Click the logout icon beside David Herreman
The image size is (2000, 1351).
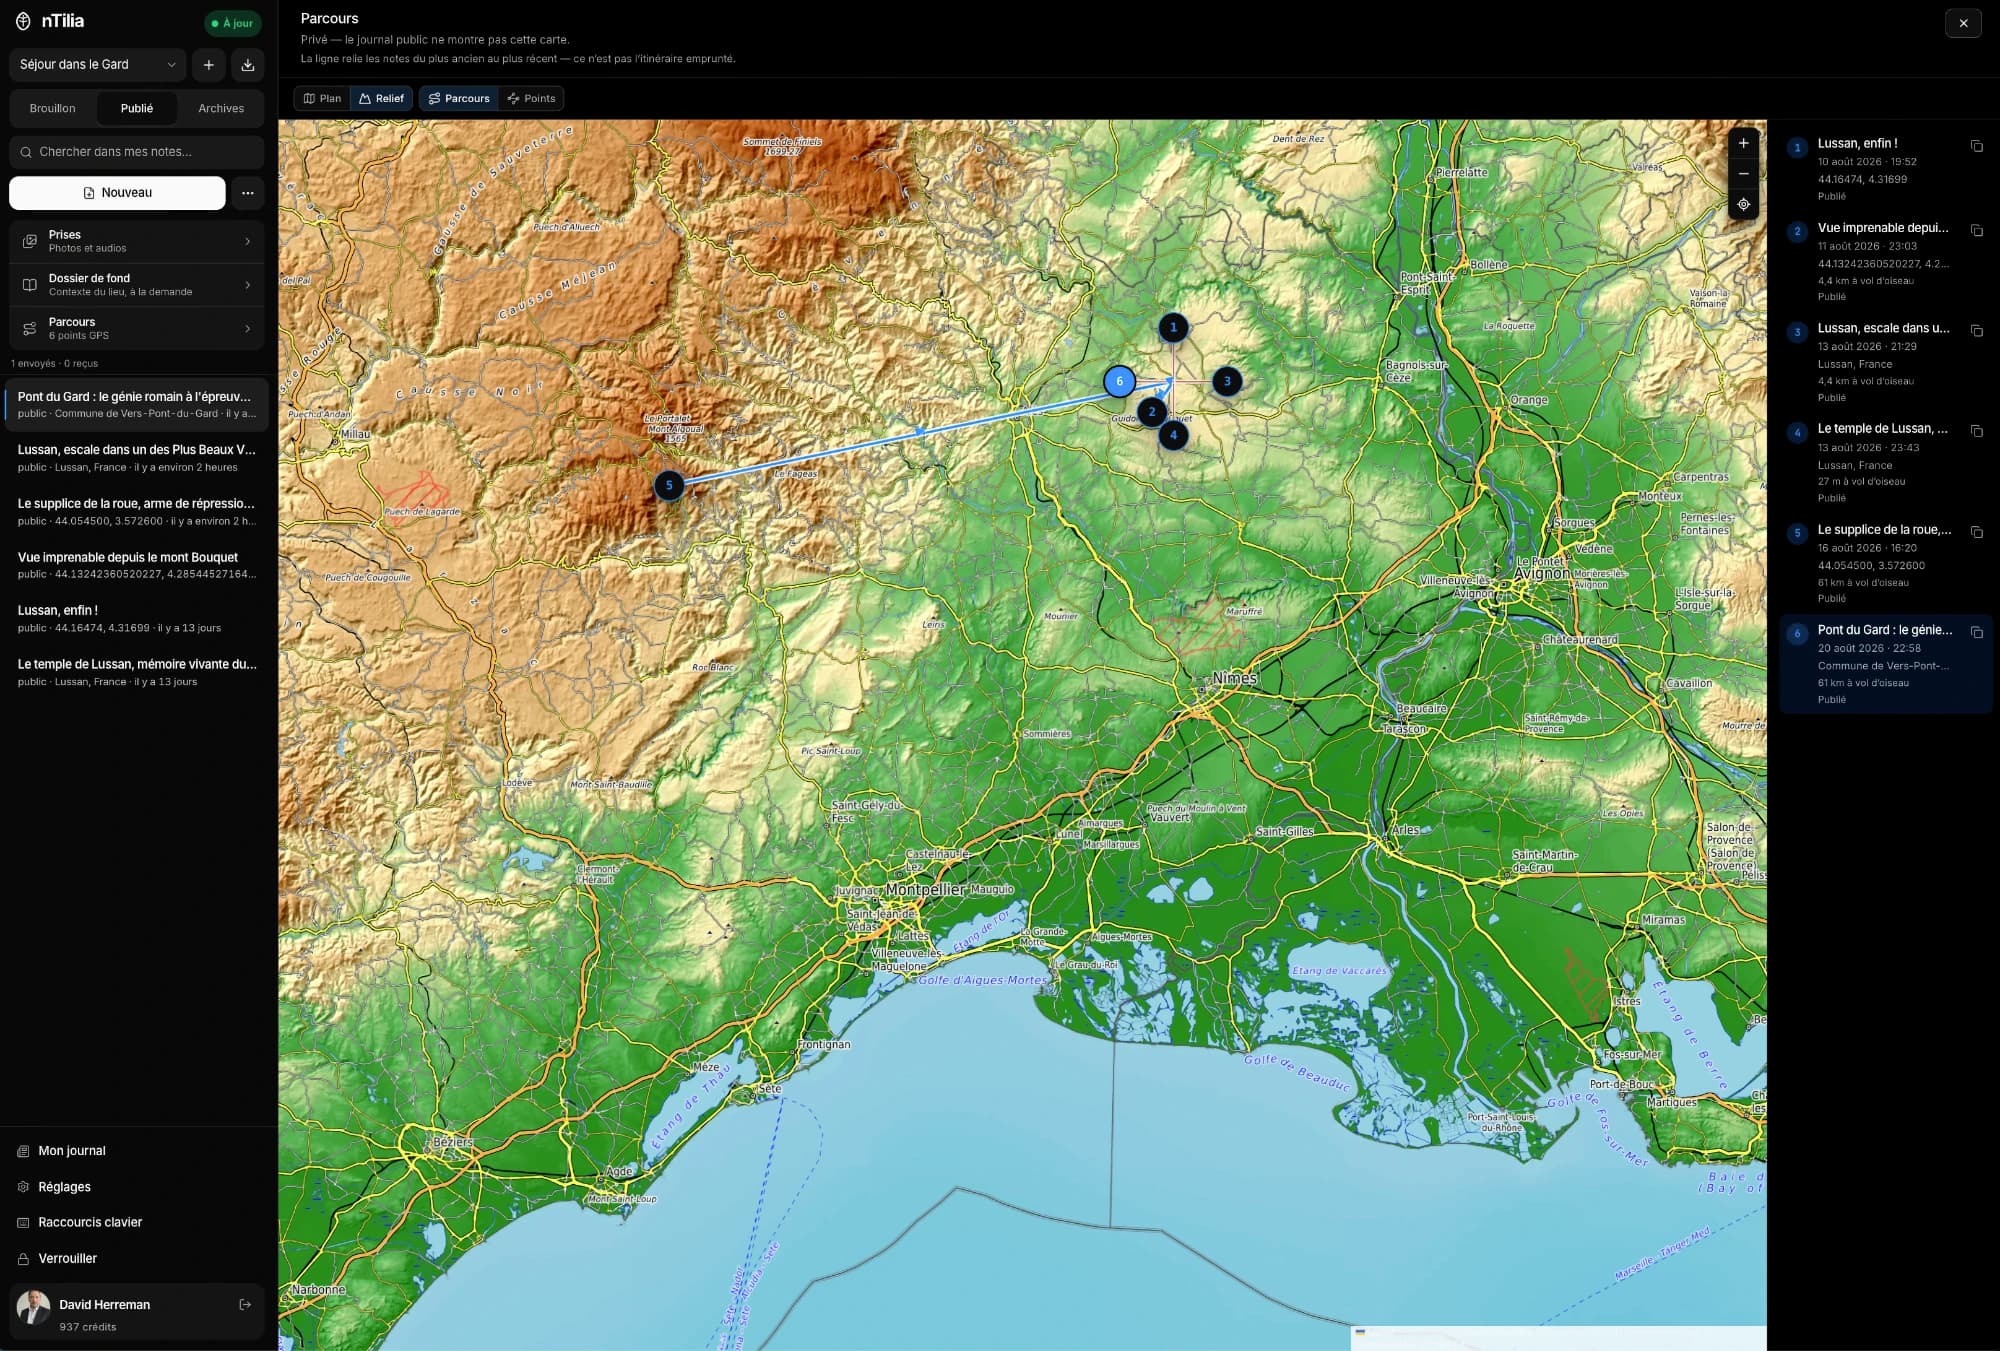click(245, 1305)
